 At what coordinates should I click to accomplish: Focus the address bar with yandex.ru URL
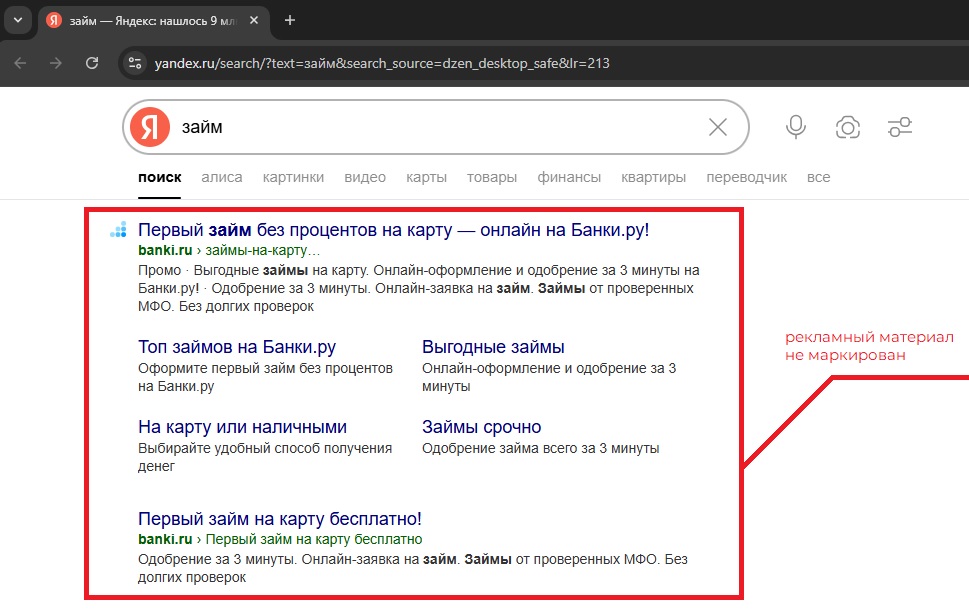pyautogui.click(x=382, y=63)
